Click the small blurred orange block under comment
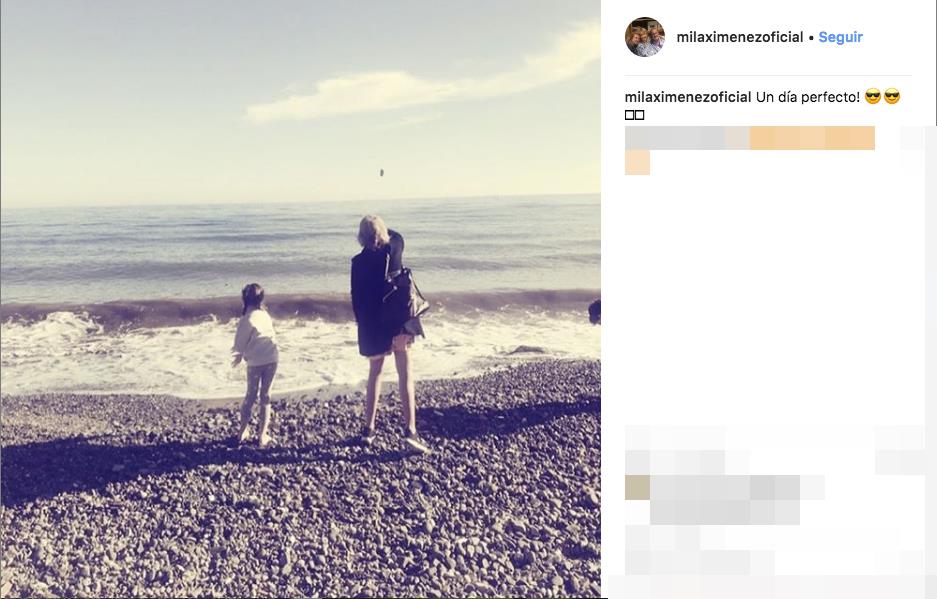 coord(637,163)
